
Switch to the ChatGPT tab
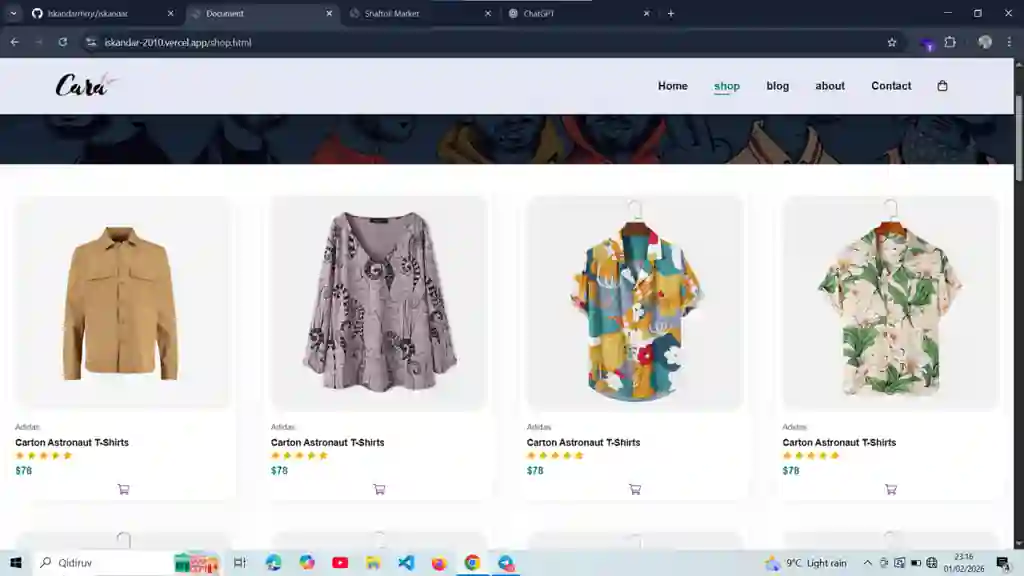point(579,13)
